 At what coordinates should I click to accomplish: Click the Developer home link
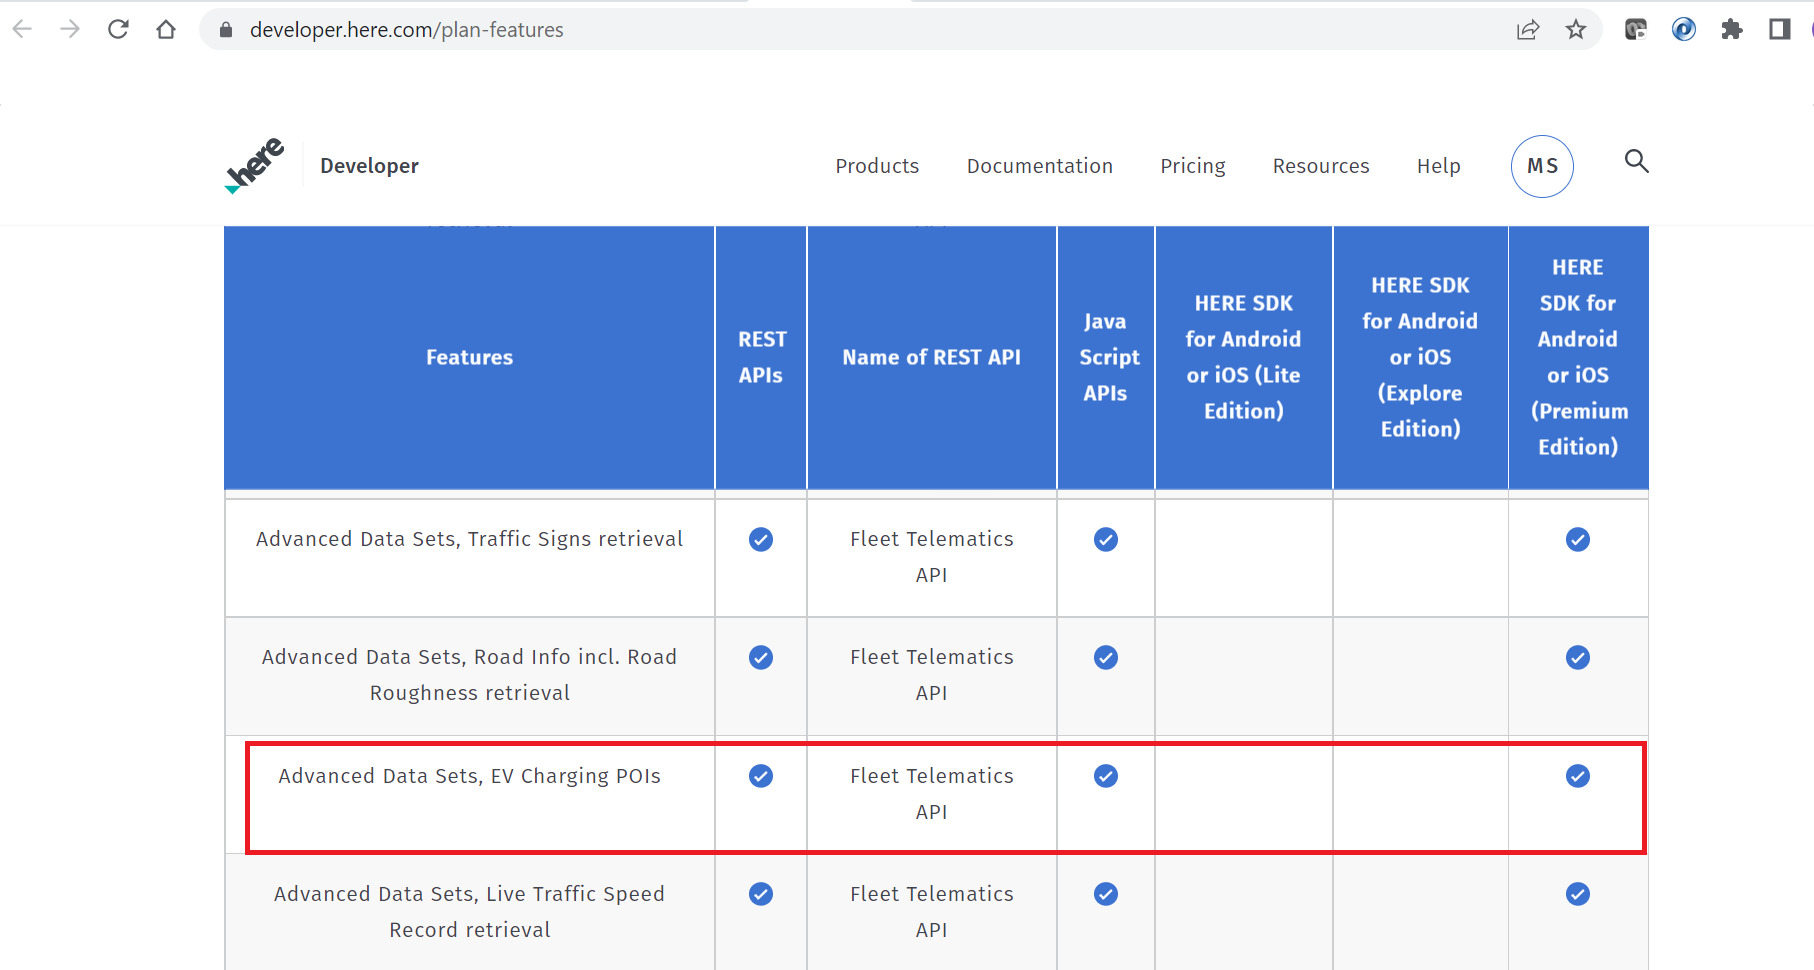pyautogui.click(x=369, y=166)
